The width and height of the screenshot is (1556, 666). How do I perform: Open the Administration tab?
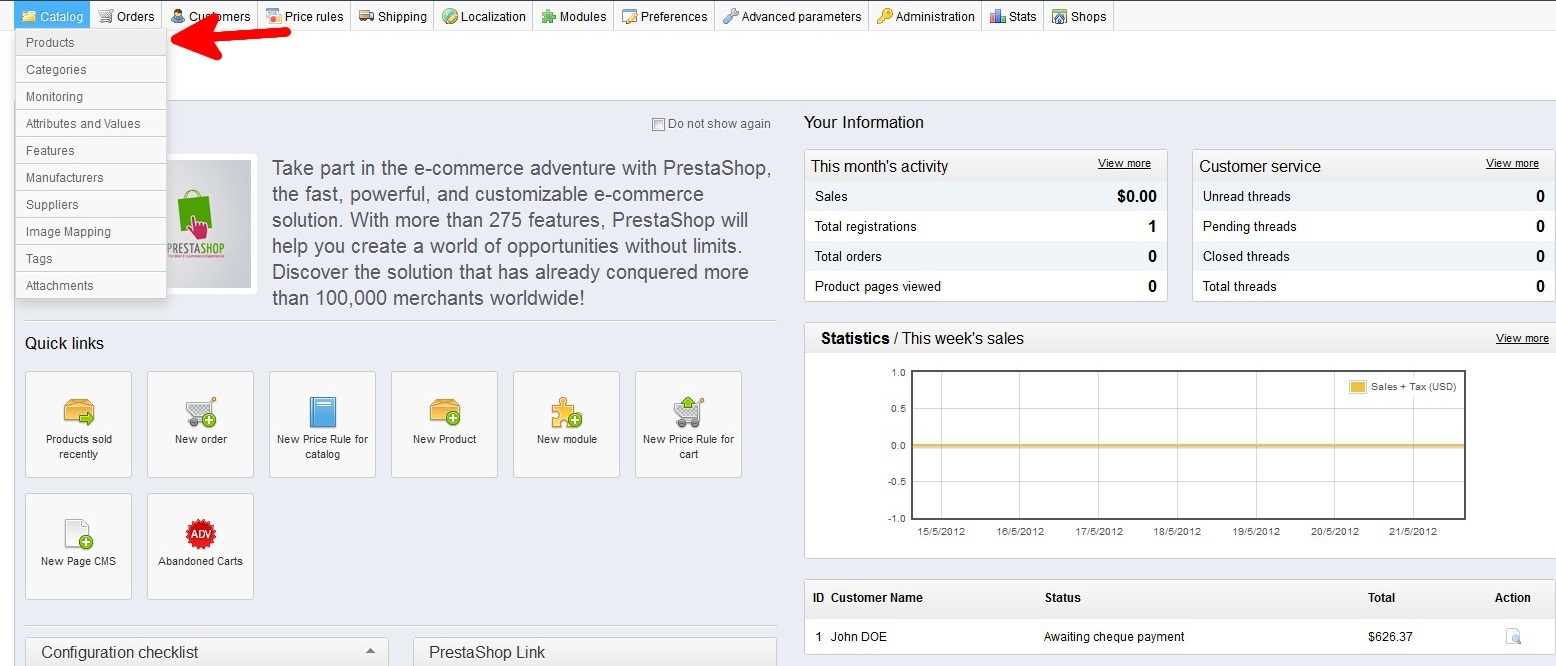click(x=925, y=16)
